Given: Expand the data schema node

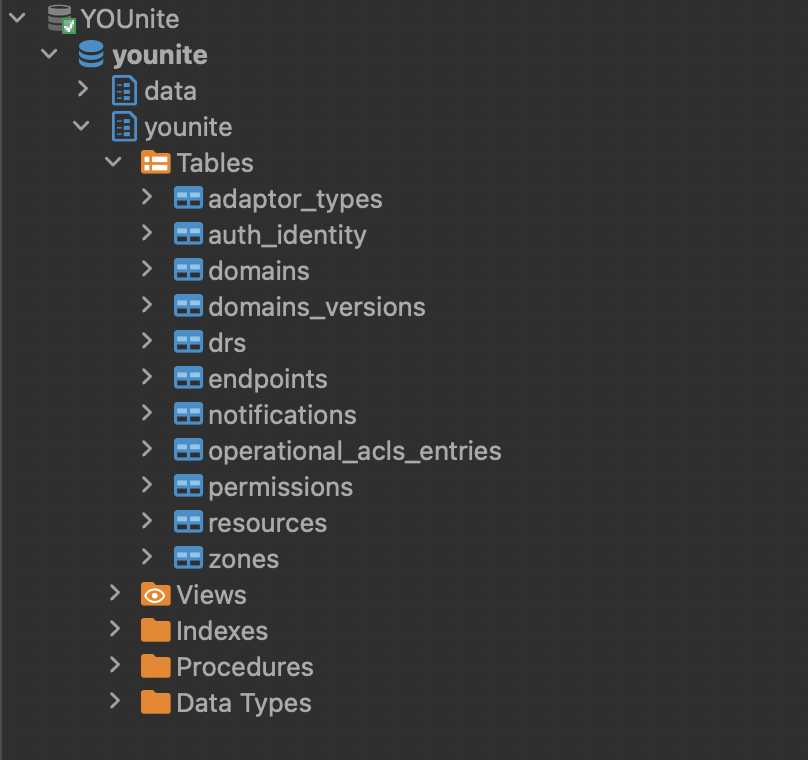Looking at the screenshot, I should 84,90.
